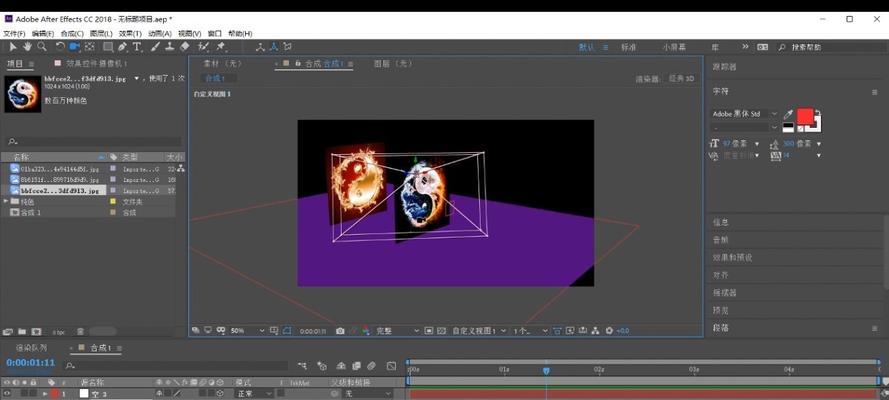Open the 合成(C) menu

click(72, 33)
